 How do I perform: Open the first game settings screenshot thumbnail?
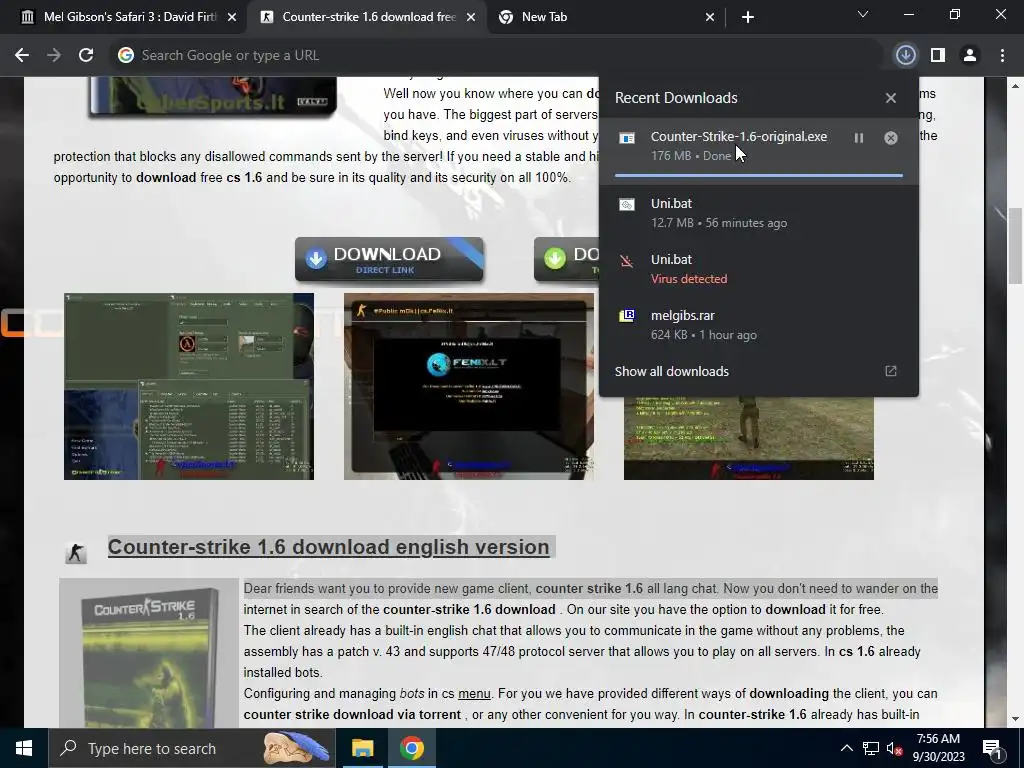189,387
